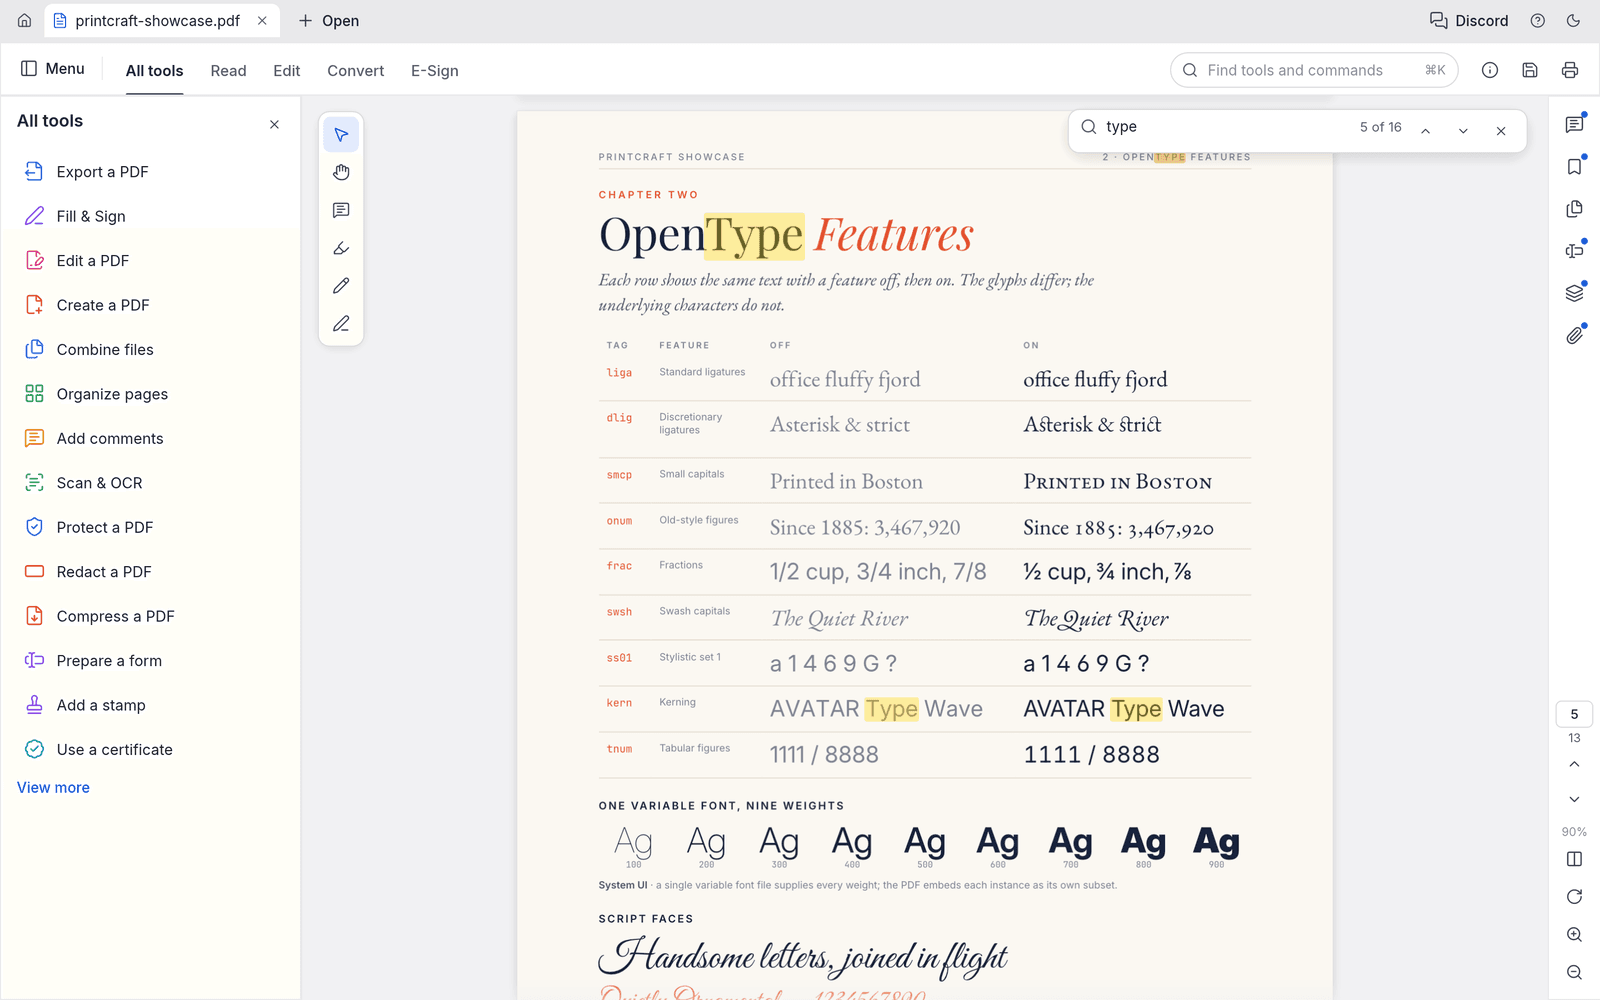Go to previous search match
The image size is (1600, 1000).
tap(1426, 131)
